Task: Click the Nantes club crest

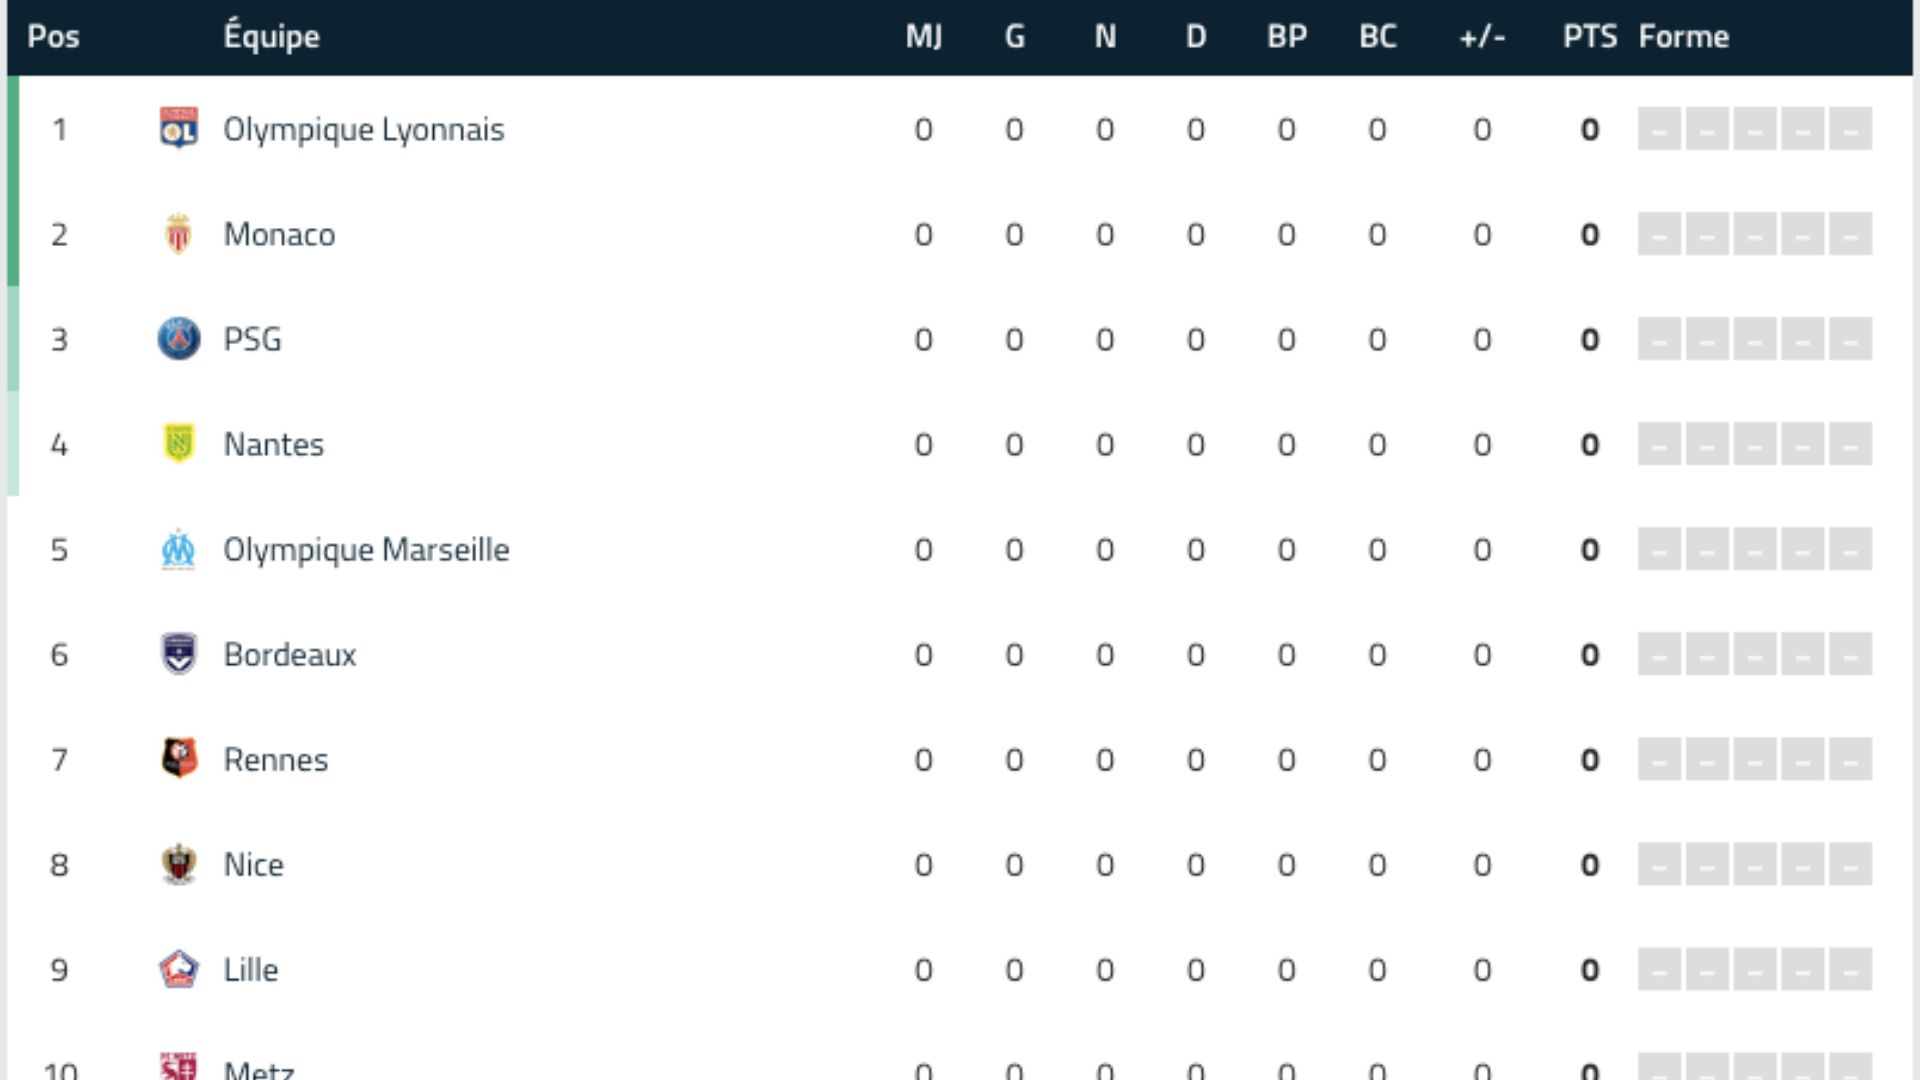Action: pyautogui.click(x=179, y=444)
